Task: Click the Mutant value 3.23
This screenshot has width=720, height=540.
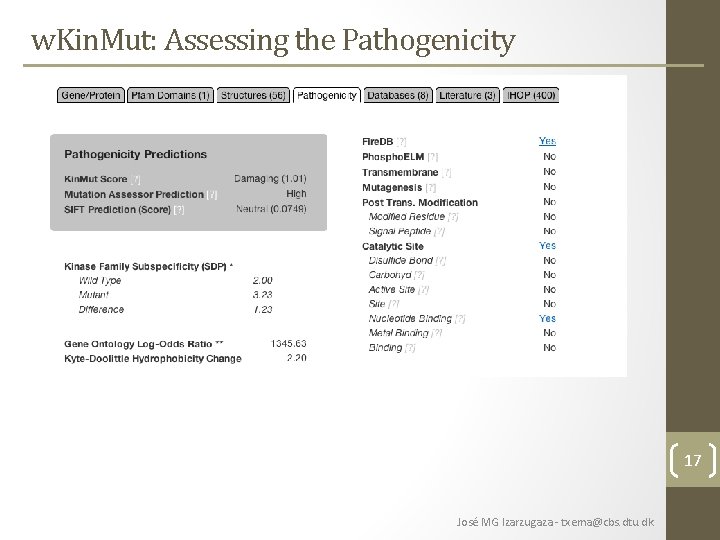Action: [262, 295]
